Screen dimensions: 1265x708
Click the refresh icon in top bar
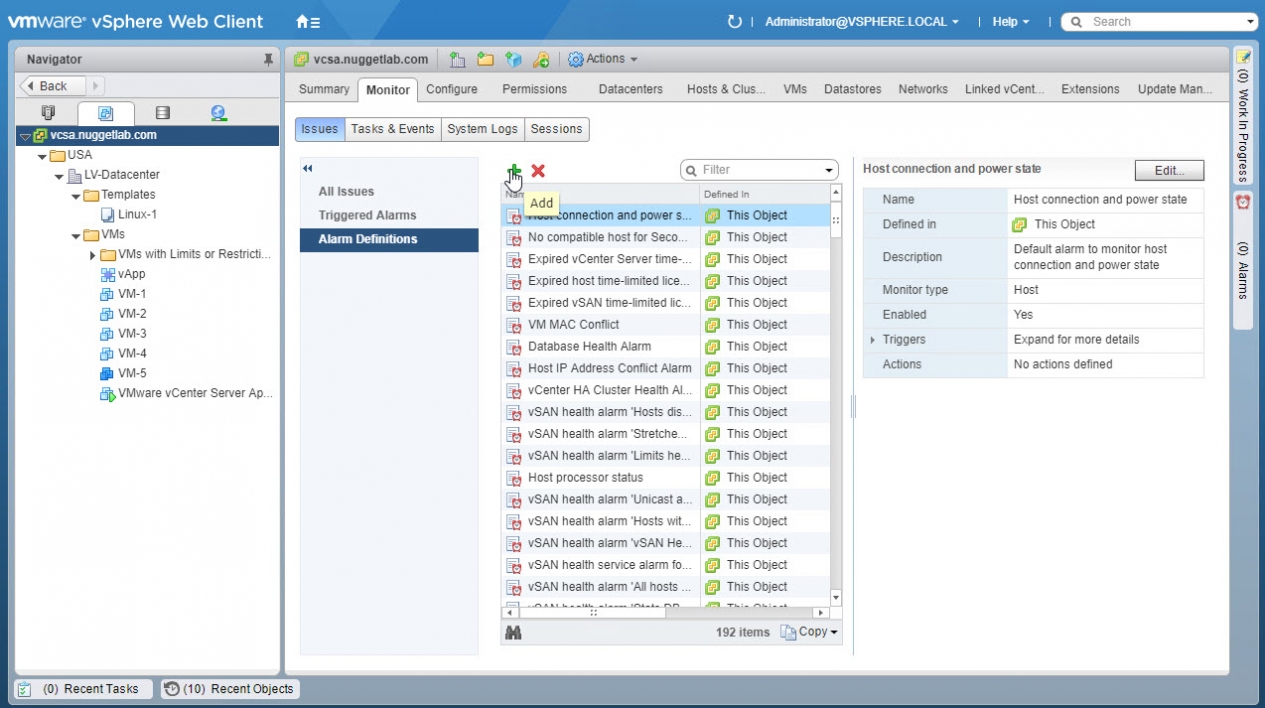(735, 22)
